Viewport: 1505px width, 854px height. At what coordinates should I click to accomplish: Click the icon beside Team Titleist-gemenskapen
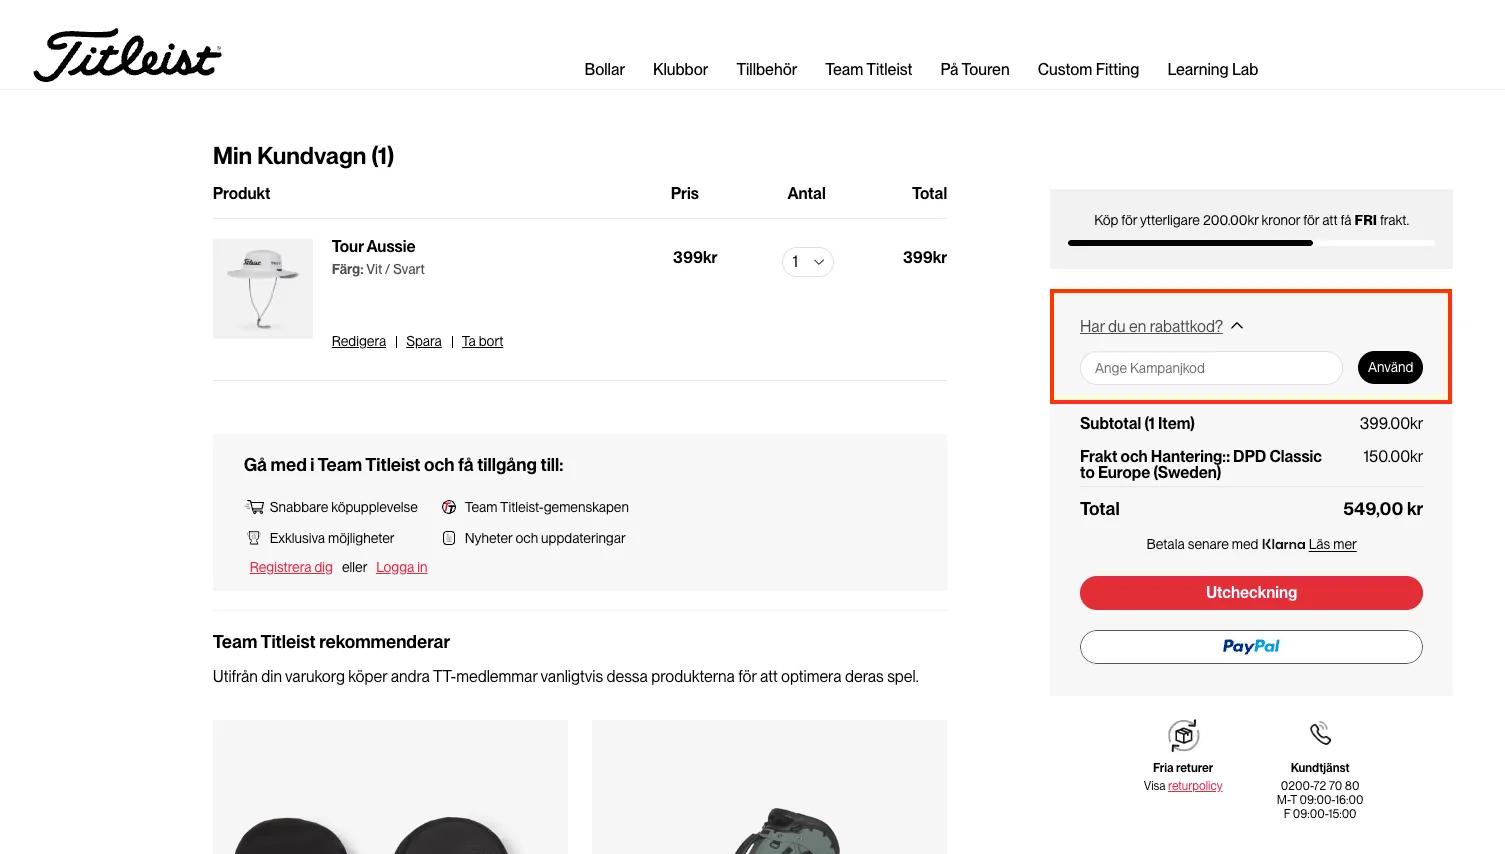449,507
